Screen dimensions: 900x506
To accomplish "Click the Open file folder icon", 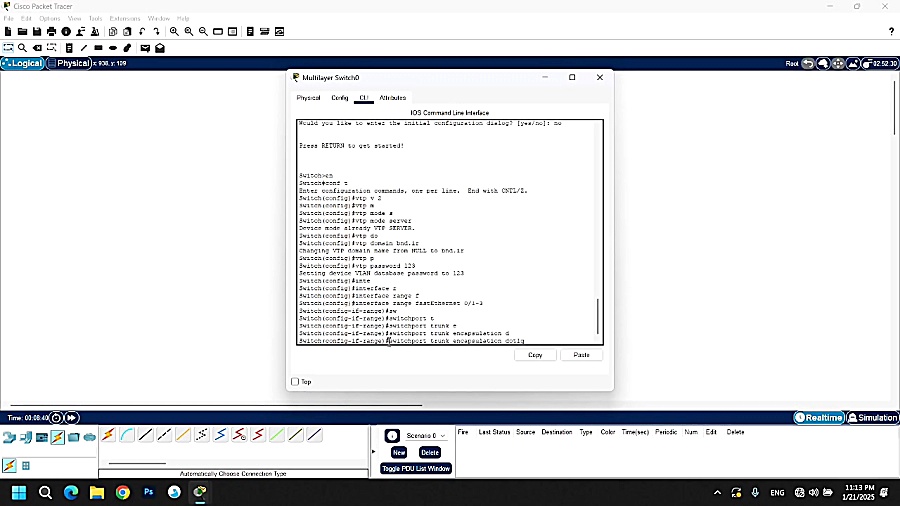I will pos(22,32).
